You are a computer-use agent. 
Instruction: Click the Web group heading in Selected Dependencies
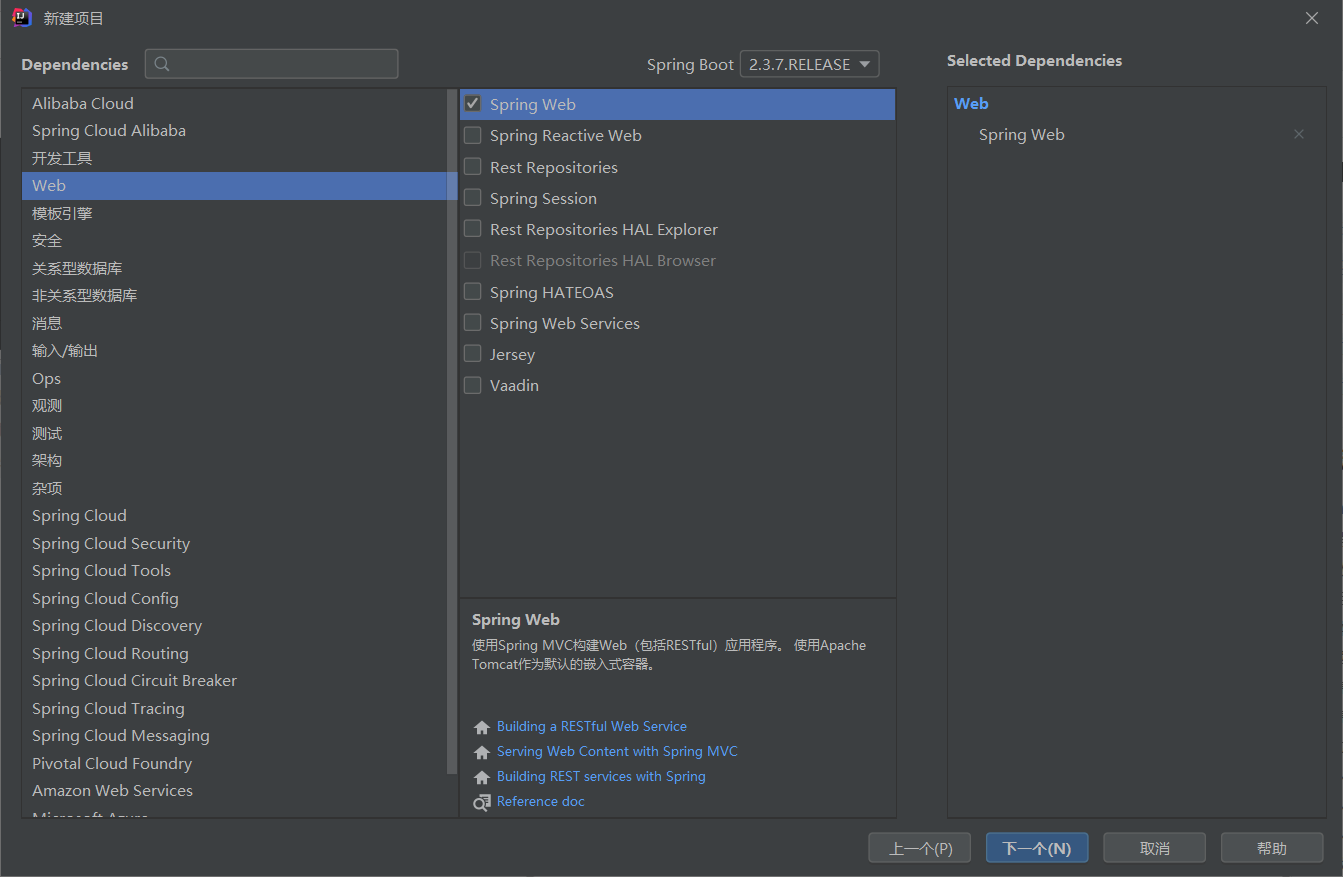[971, 103]
